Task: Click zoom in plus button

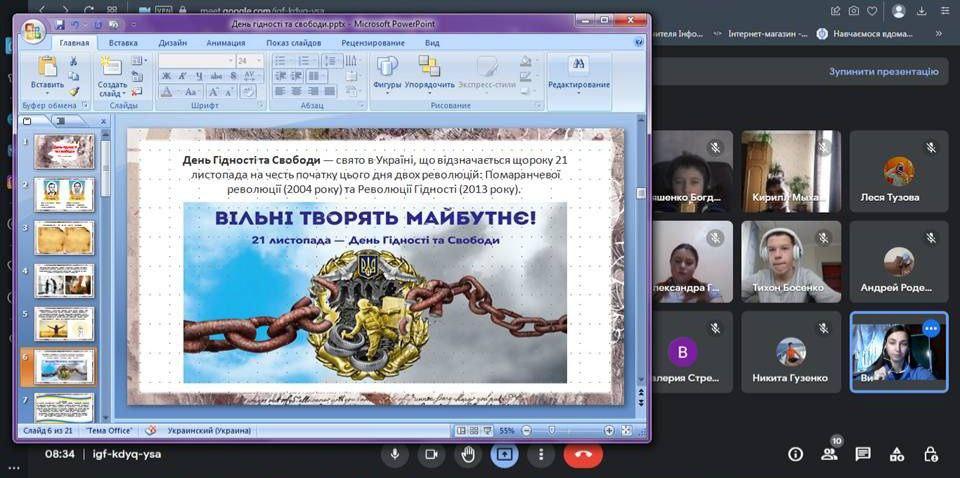Action: 609,431
